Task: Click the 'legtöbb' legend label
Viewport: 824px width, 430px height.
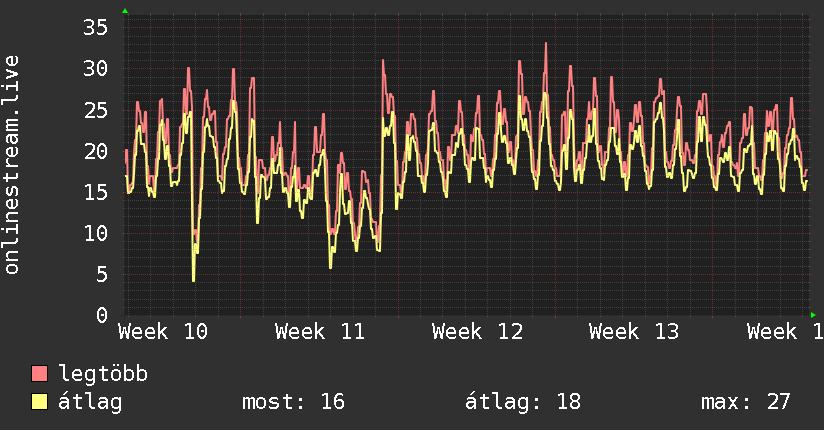Action: [x=103, y=373]
